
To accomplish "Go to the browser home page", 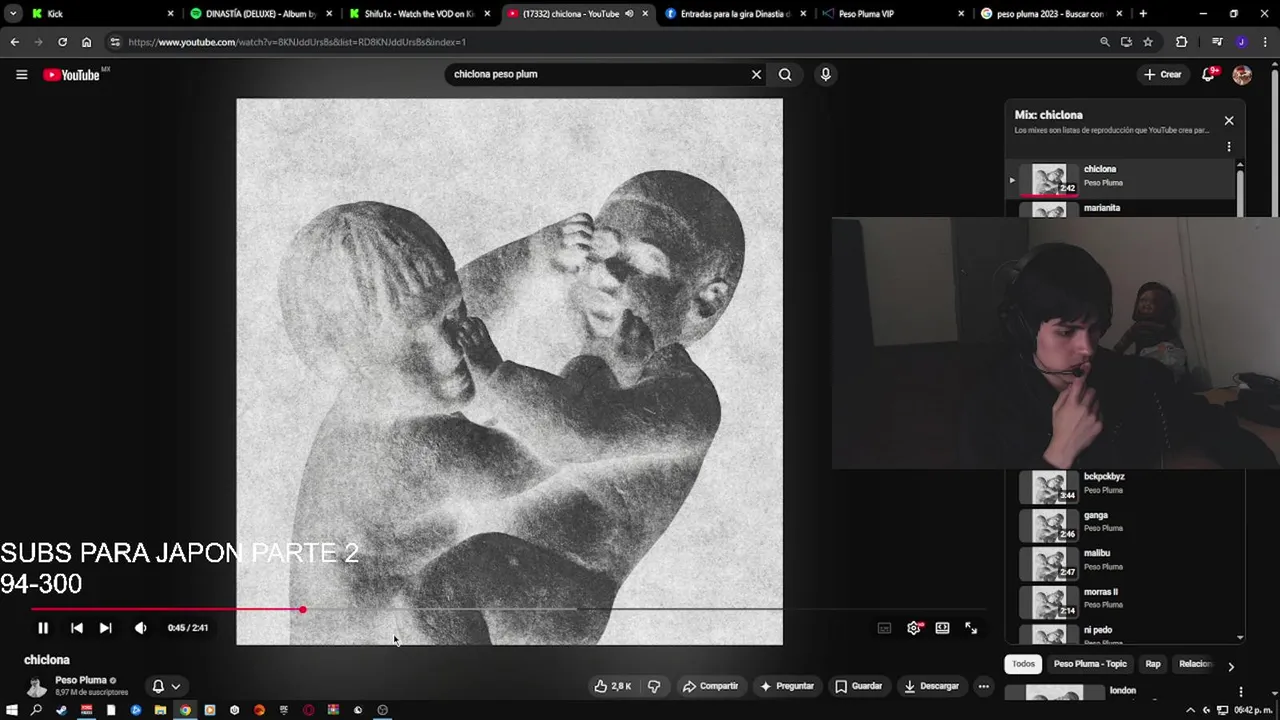I will coord(86,42).
